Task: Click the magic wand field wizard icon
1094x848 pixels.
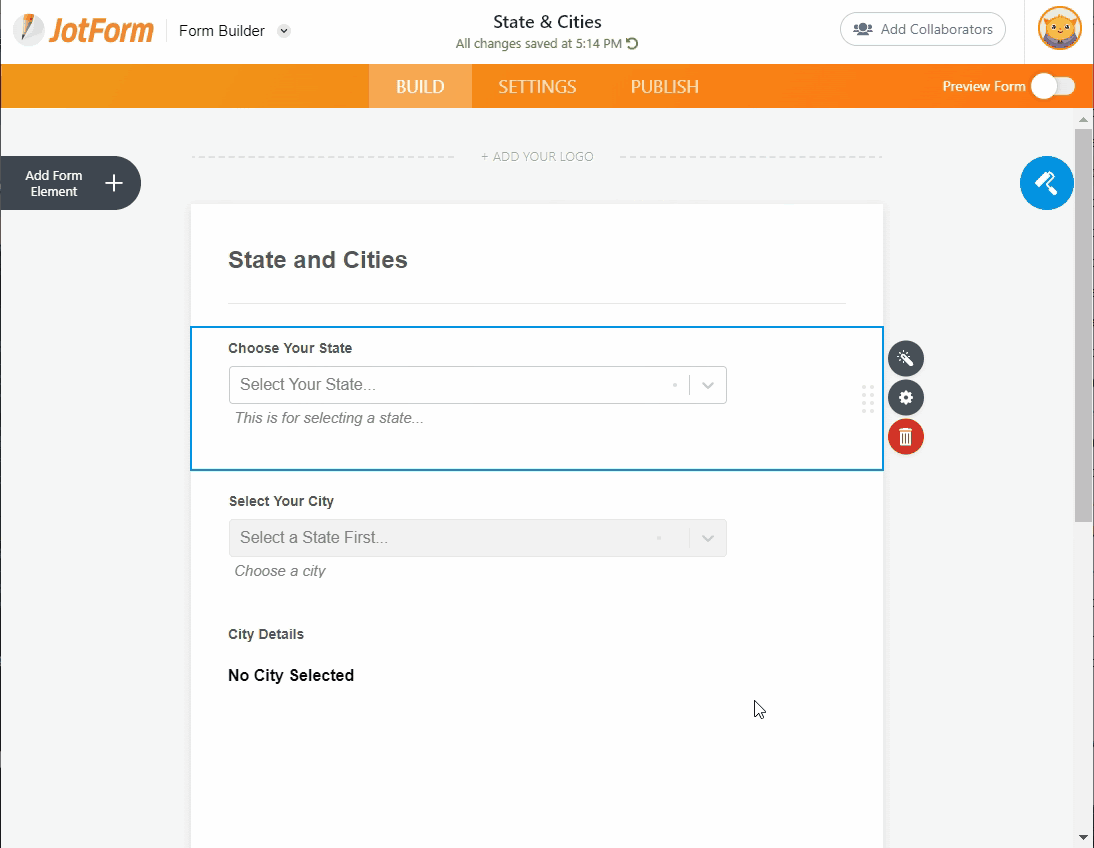Action: click(905, 359)
